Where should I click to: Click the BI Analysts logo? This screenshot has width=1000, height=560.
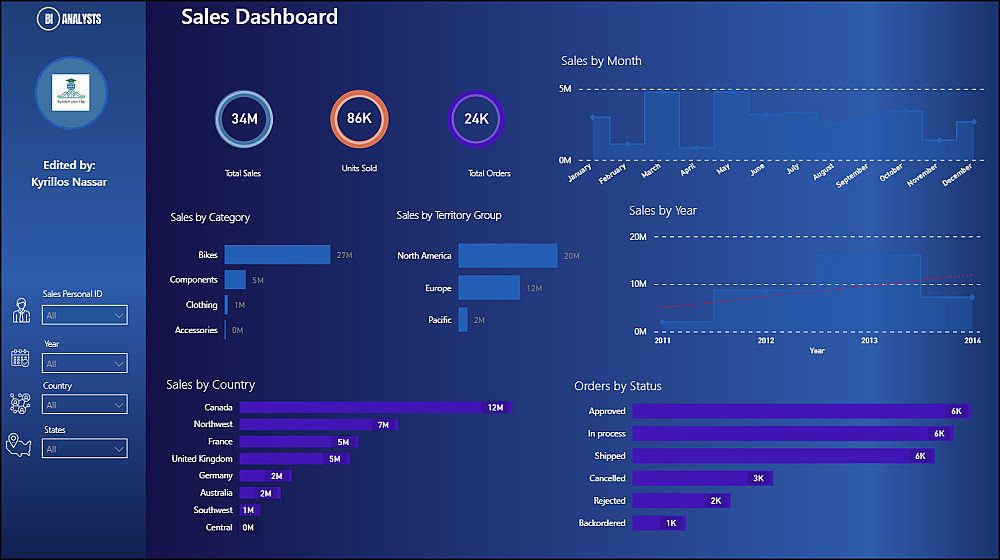point(70,18)
